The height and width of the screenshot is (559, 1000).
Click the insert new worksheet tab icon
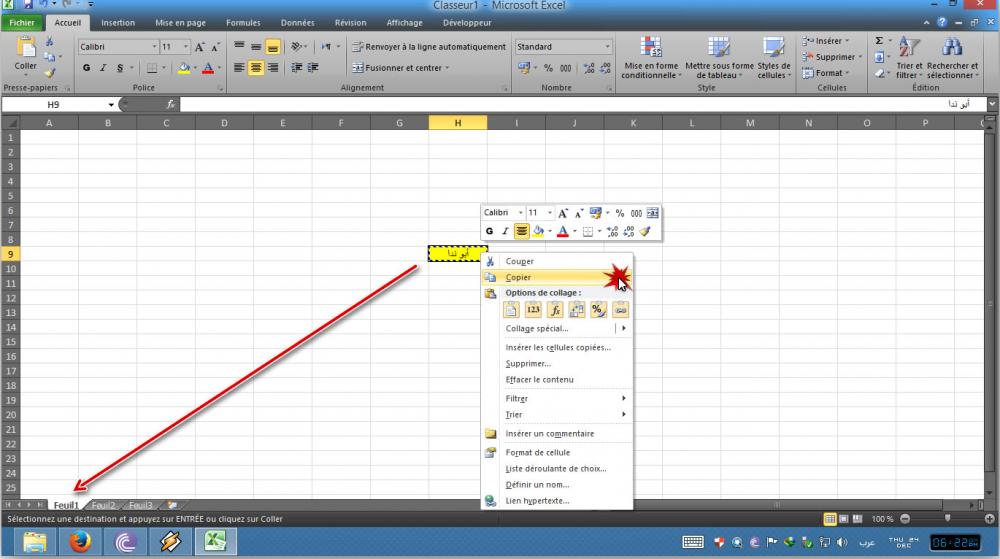172,505
